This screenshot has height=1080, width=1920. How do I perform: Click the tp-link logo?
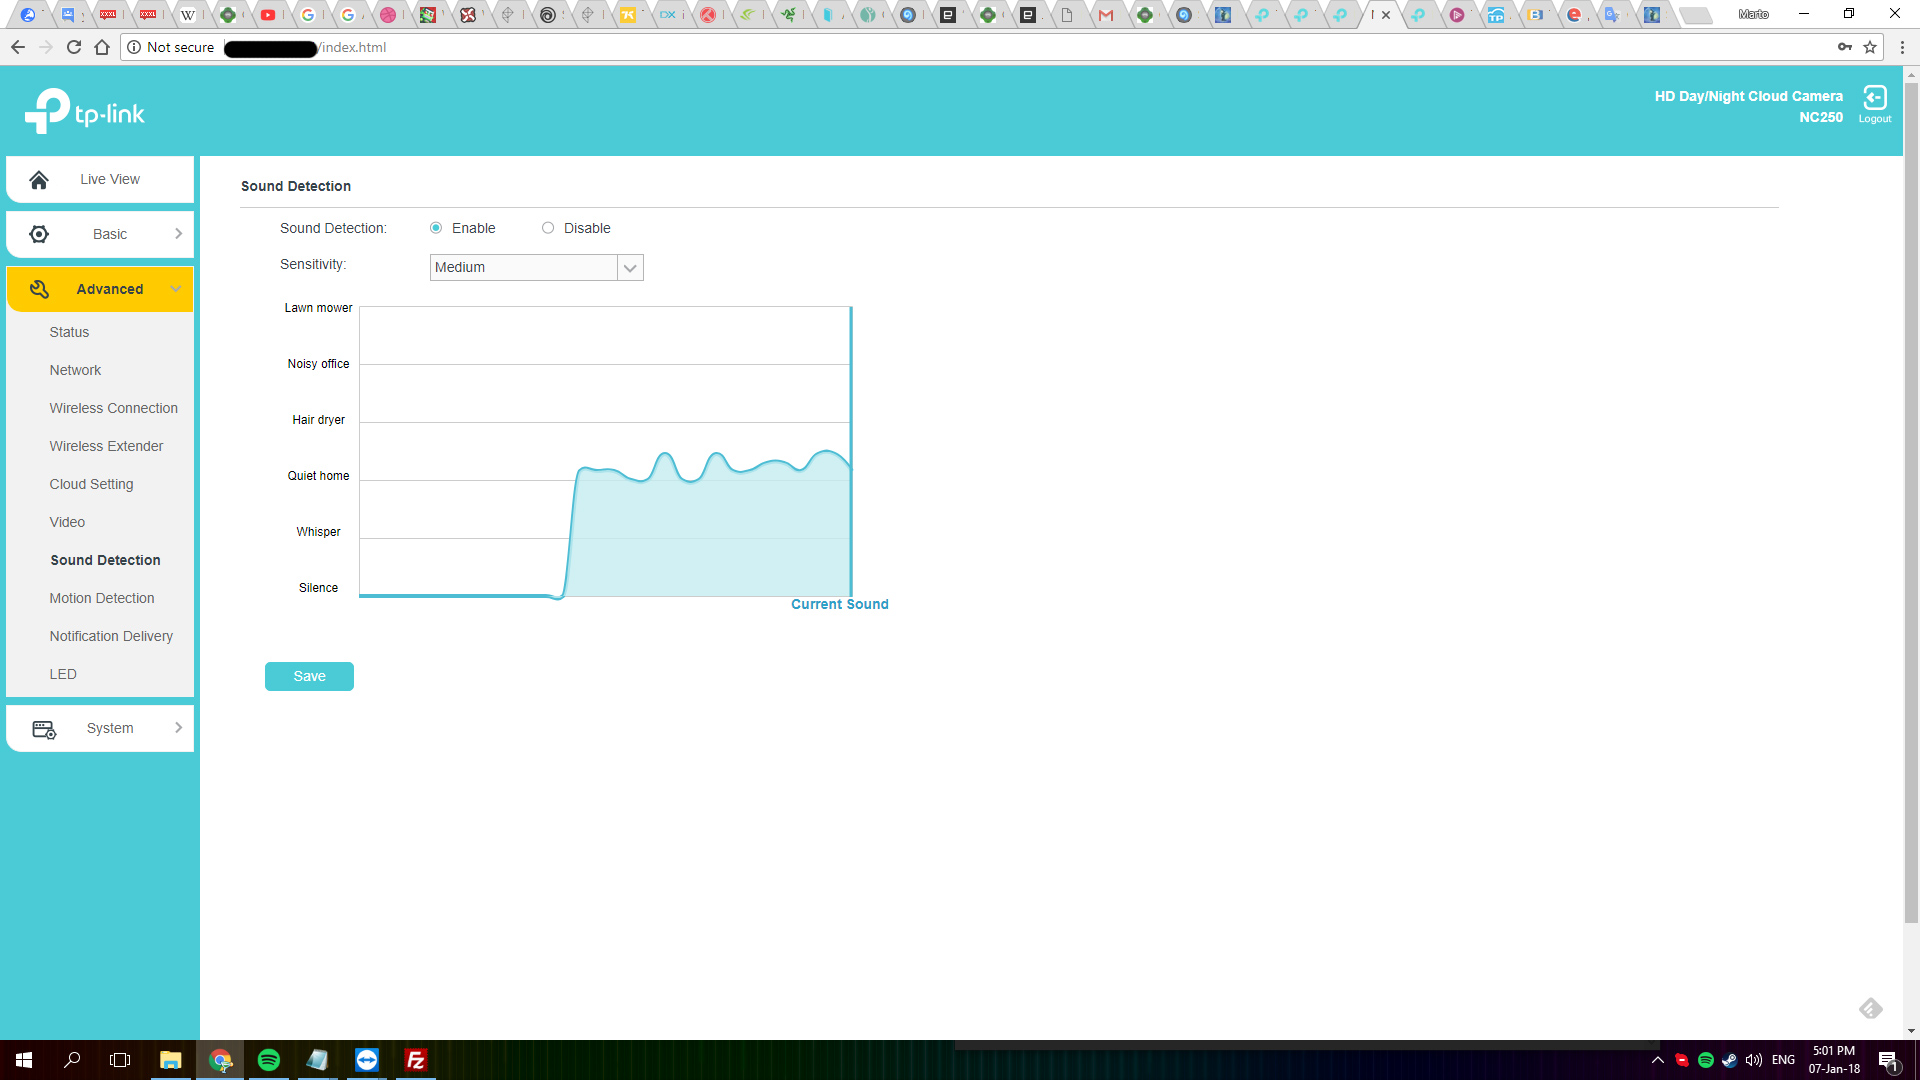[85, 111]
